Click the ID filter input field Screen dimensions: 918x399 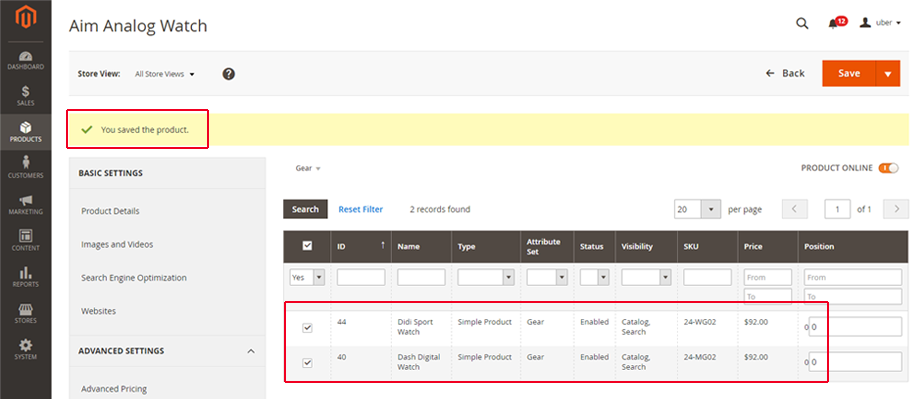point(361,277)
